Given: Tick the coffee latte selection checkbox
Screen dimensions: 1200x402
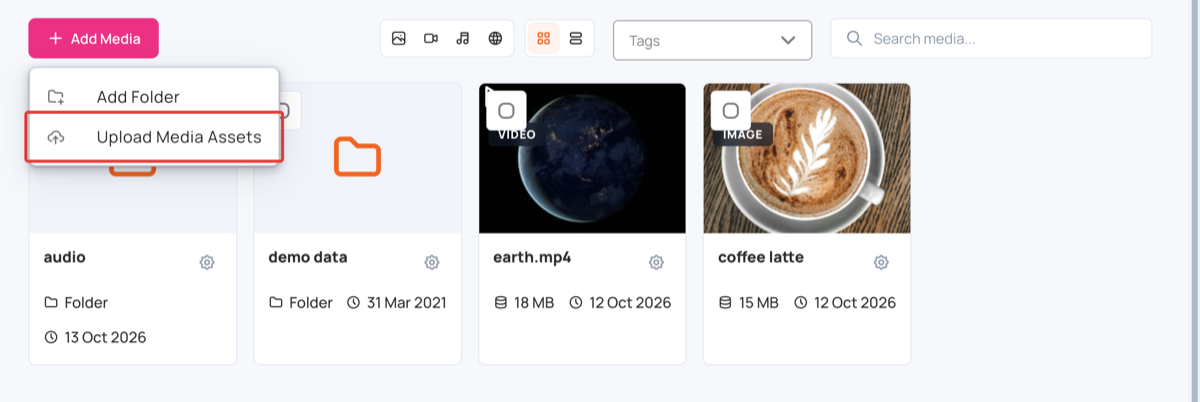Looking at the screenshot, I should click(x=731, y=110).
